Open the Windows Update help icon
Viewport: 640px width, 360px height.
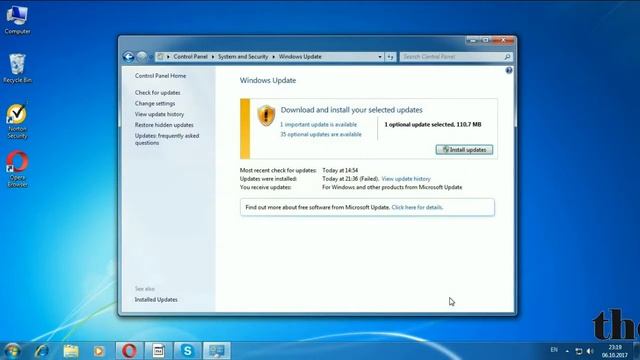pyautogui.click(x=509, y=71)
